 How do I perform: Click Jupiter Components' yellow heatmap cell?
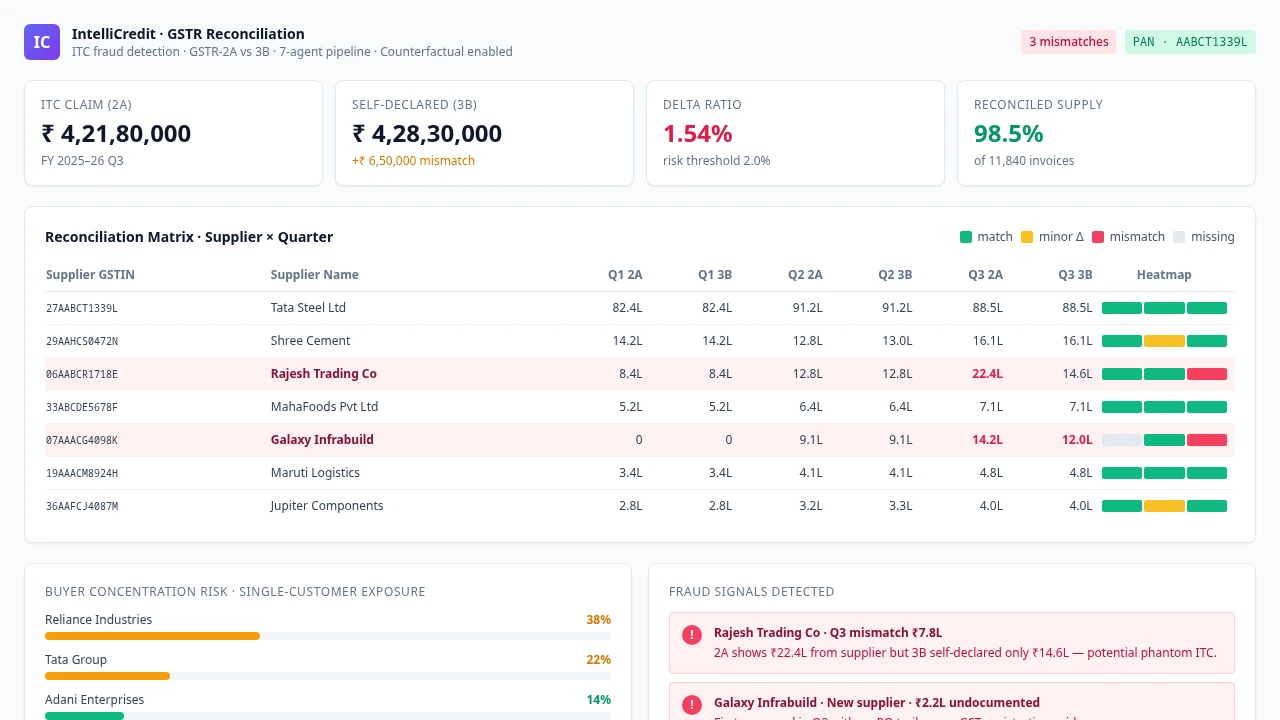coord(1164,506)
